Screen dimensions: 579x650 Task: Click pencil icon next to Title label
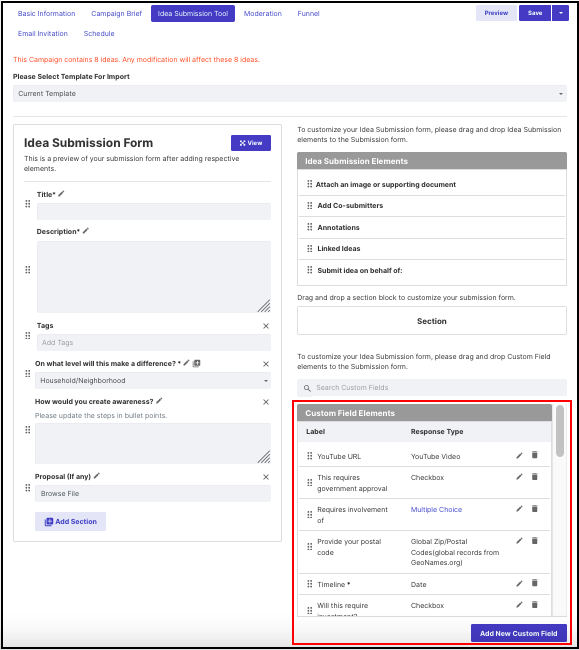click(x=61, y=194)
